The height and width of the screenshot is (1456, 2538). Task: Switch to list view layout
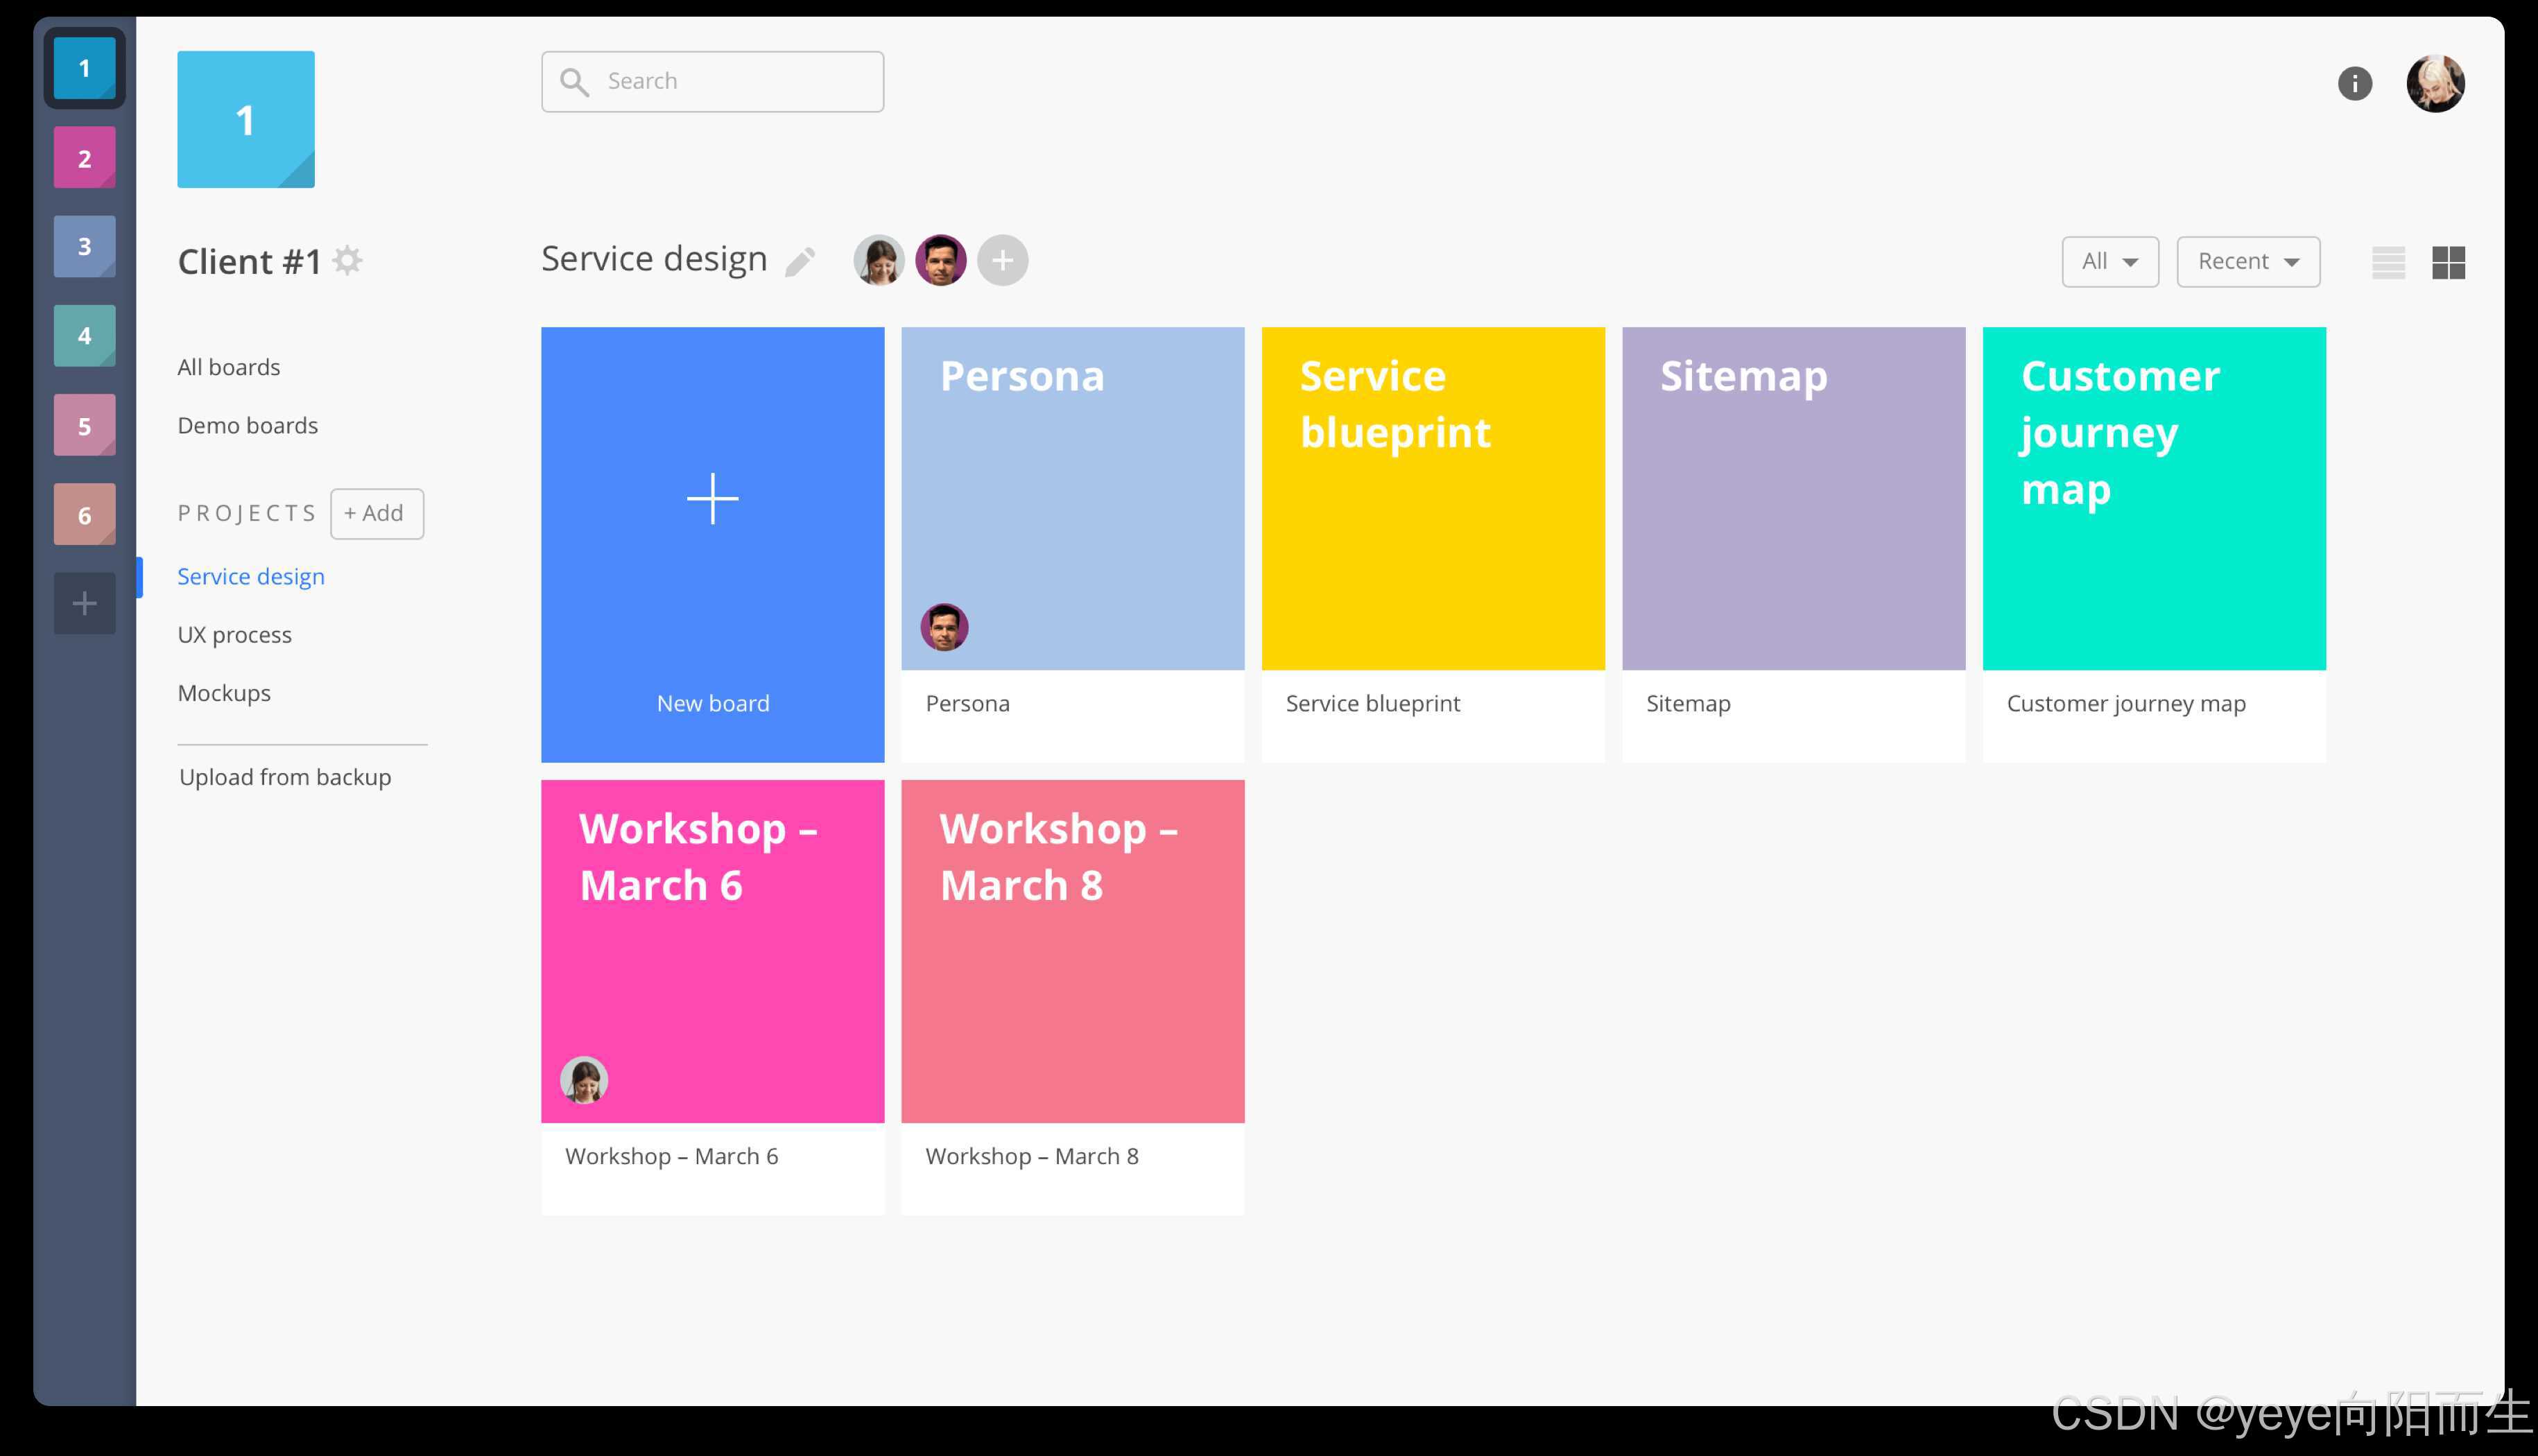pyautogui.click(x=2388, y=263)
